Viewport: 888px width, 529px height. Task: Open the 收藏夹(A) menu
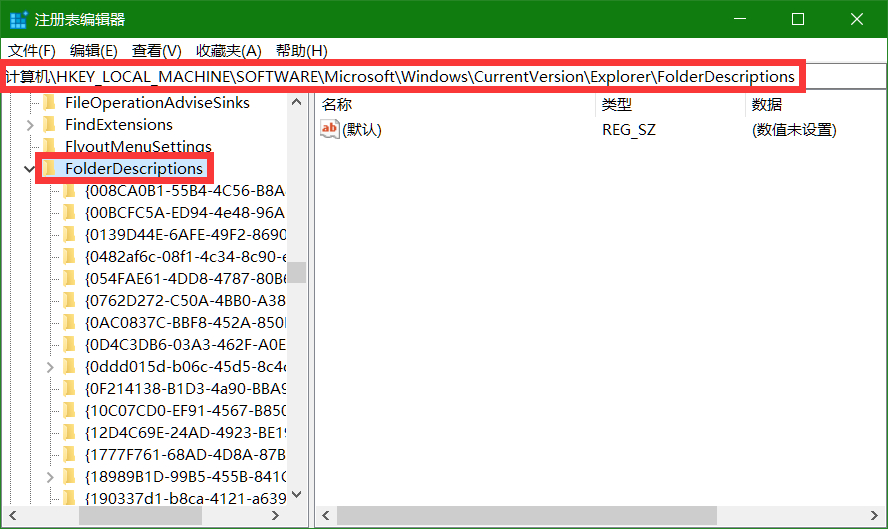pos(228,51)
